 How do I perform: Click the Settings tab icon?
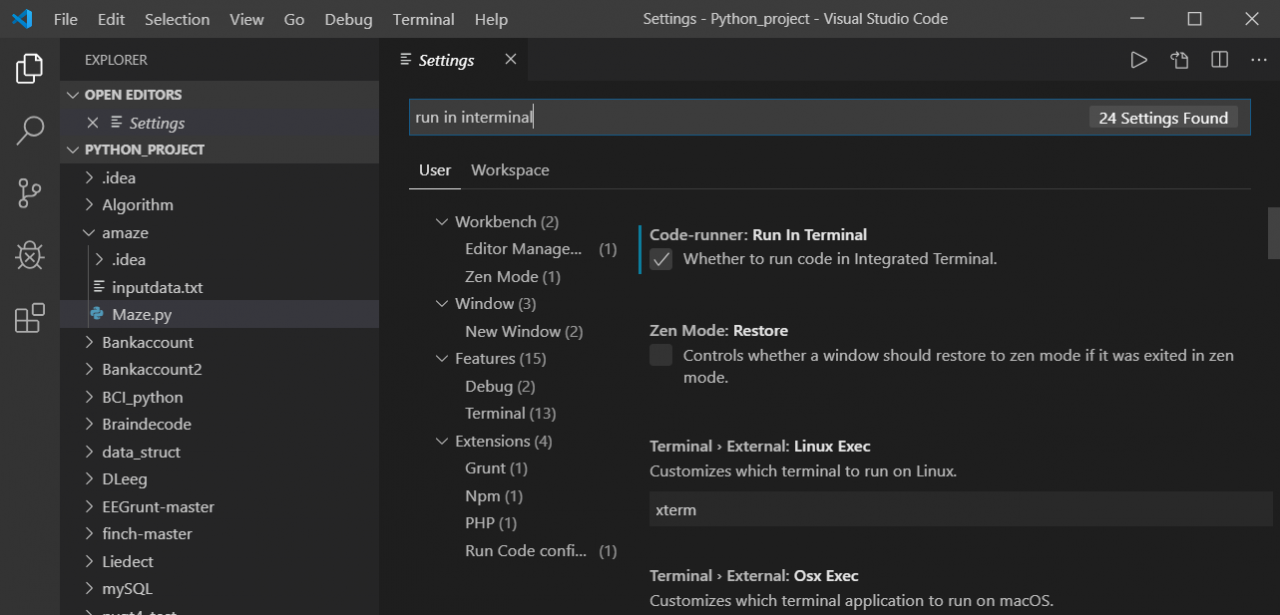[x=405, y=60]
